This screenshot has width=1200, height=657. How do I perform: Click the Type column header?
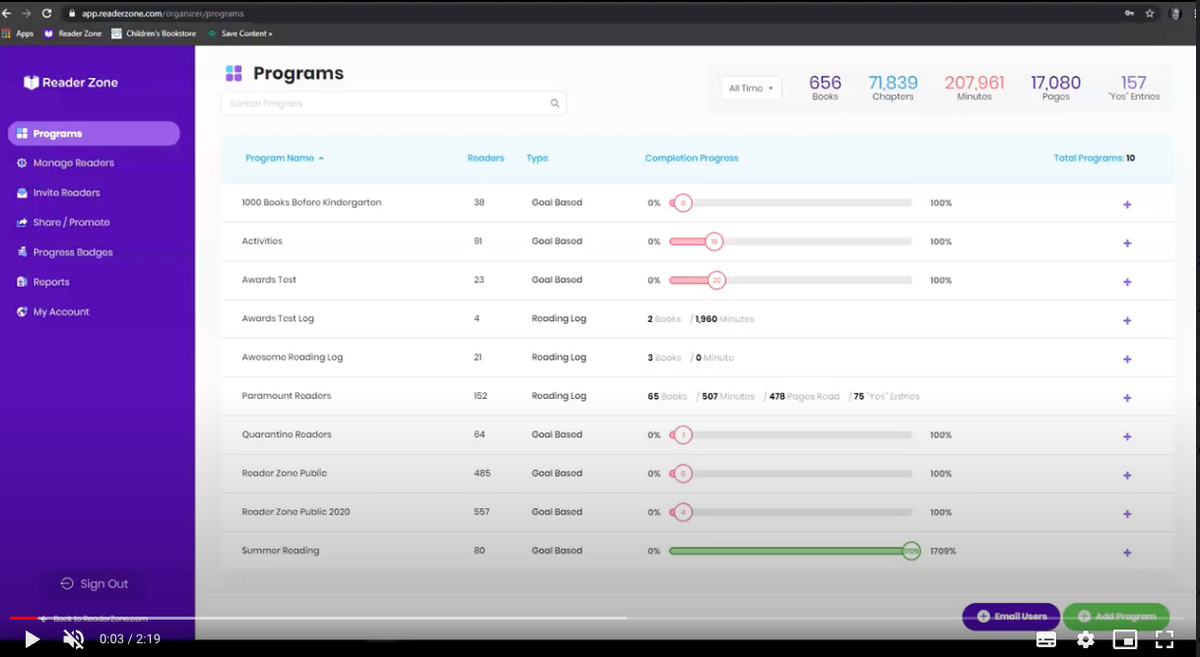[x=537, y=158]
